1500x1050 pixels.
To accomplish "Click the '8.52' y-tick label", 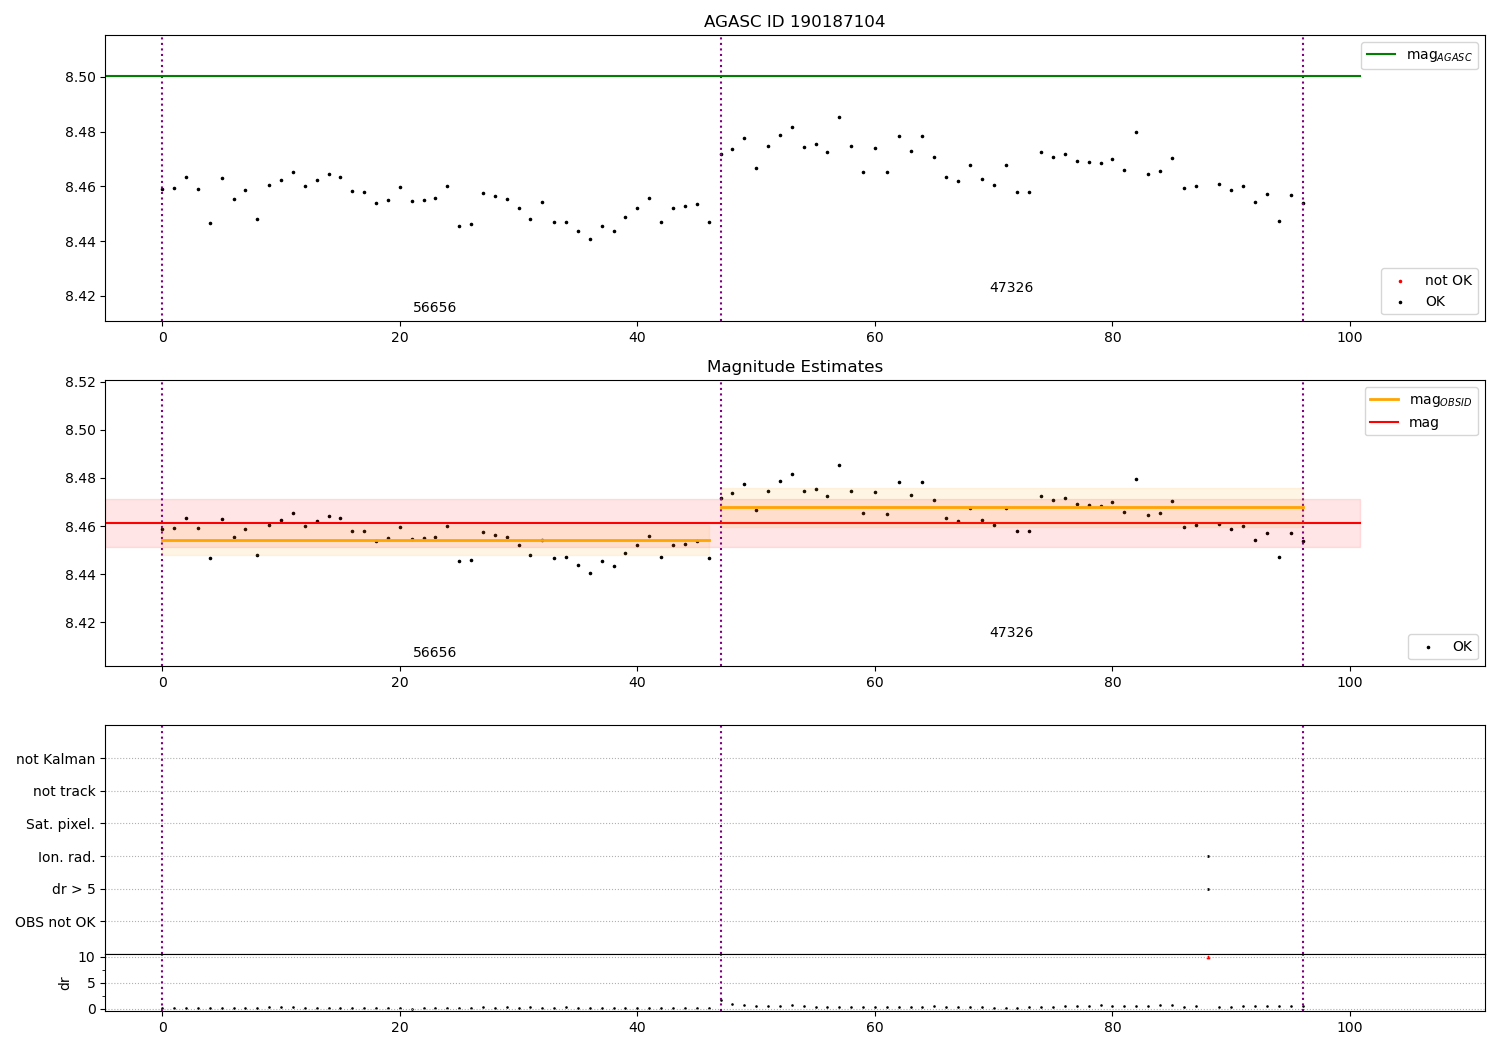I will point(80,382).
